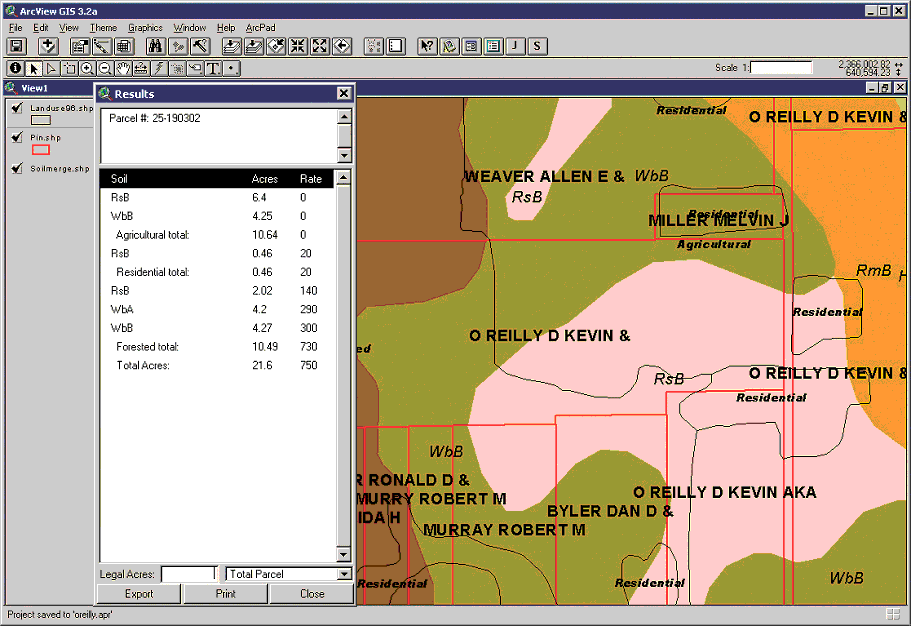Viewport: 911px width, 626px height.
Task: Click the Legal Acres input field
Action: coord(188,574)
